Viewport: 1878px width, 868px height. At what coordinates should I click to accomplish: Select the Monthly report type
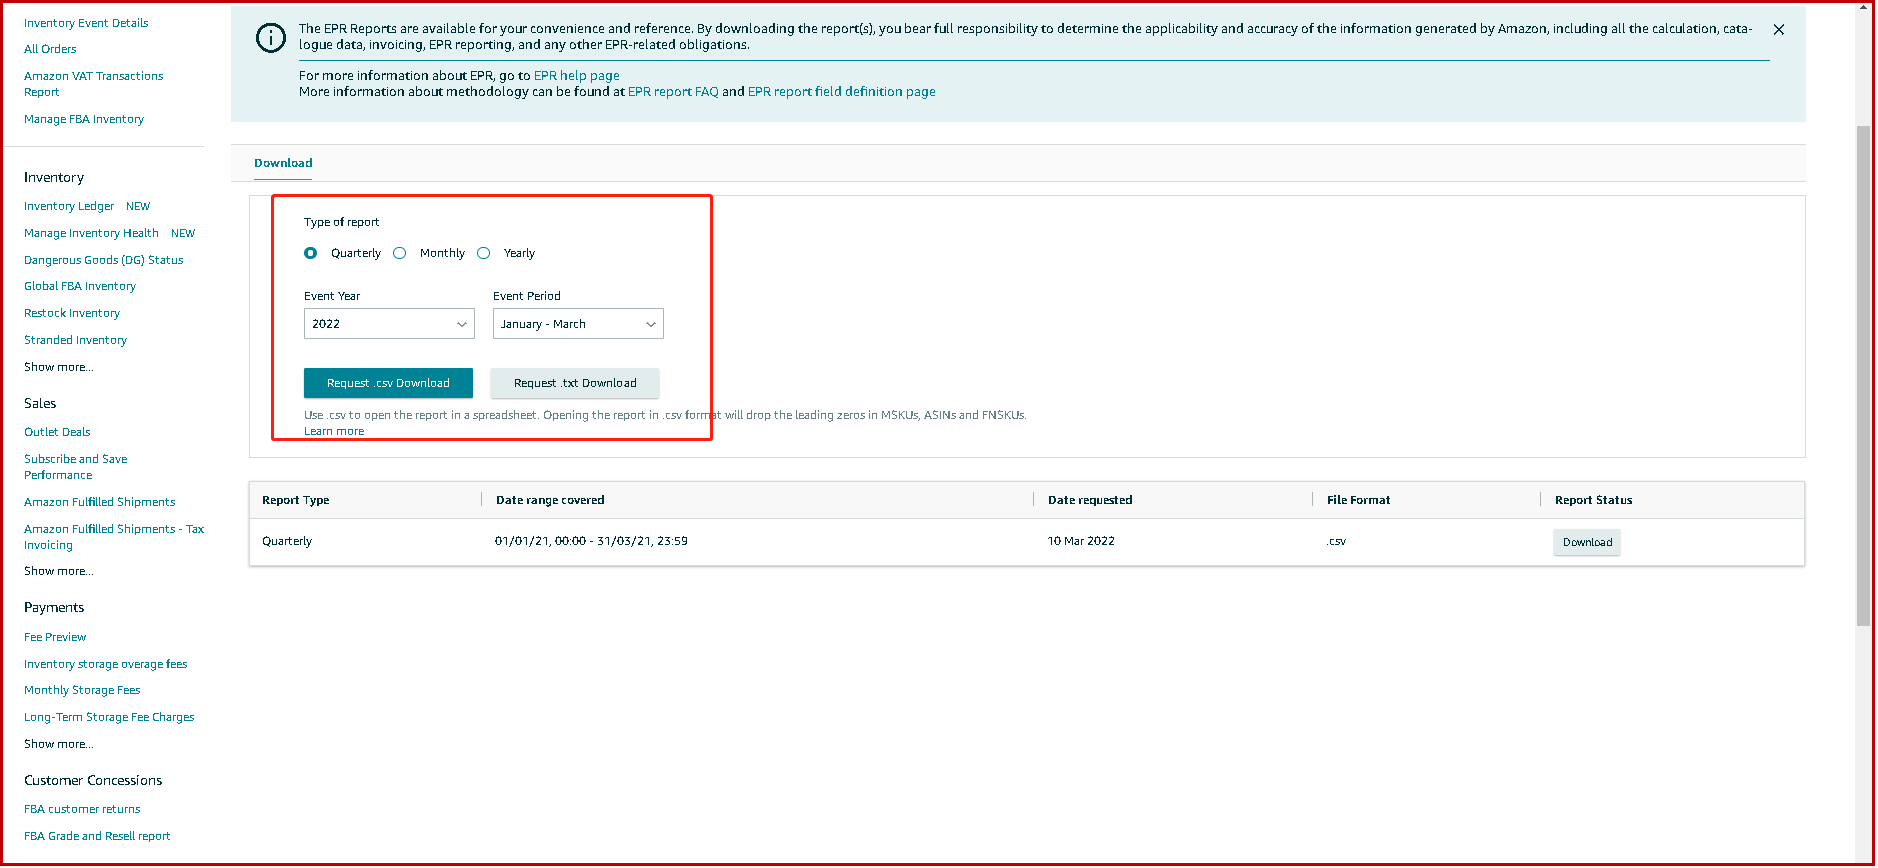[x=400, y=253]
